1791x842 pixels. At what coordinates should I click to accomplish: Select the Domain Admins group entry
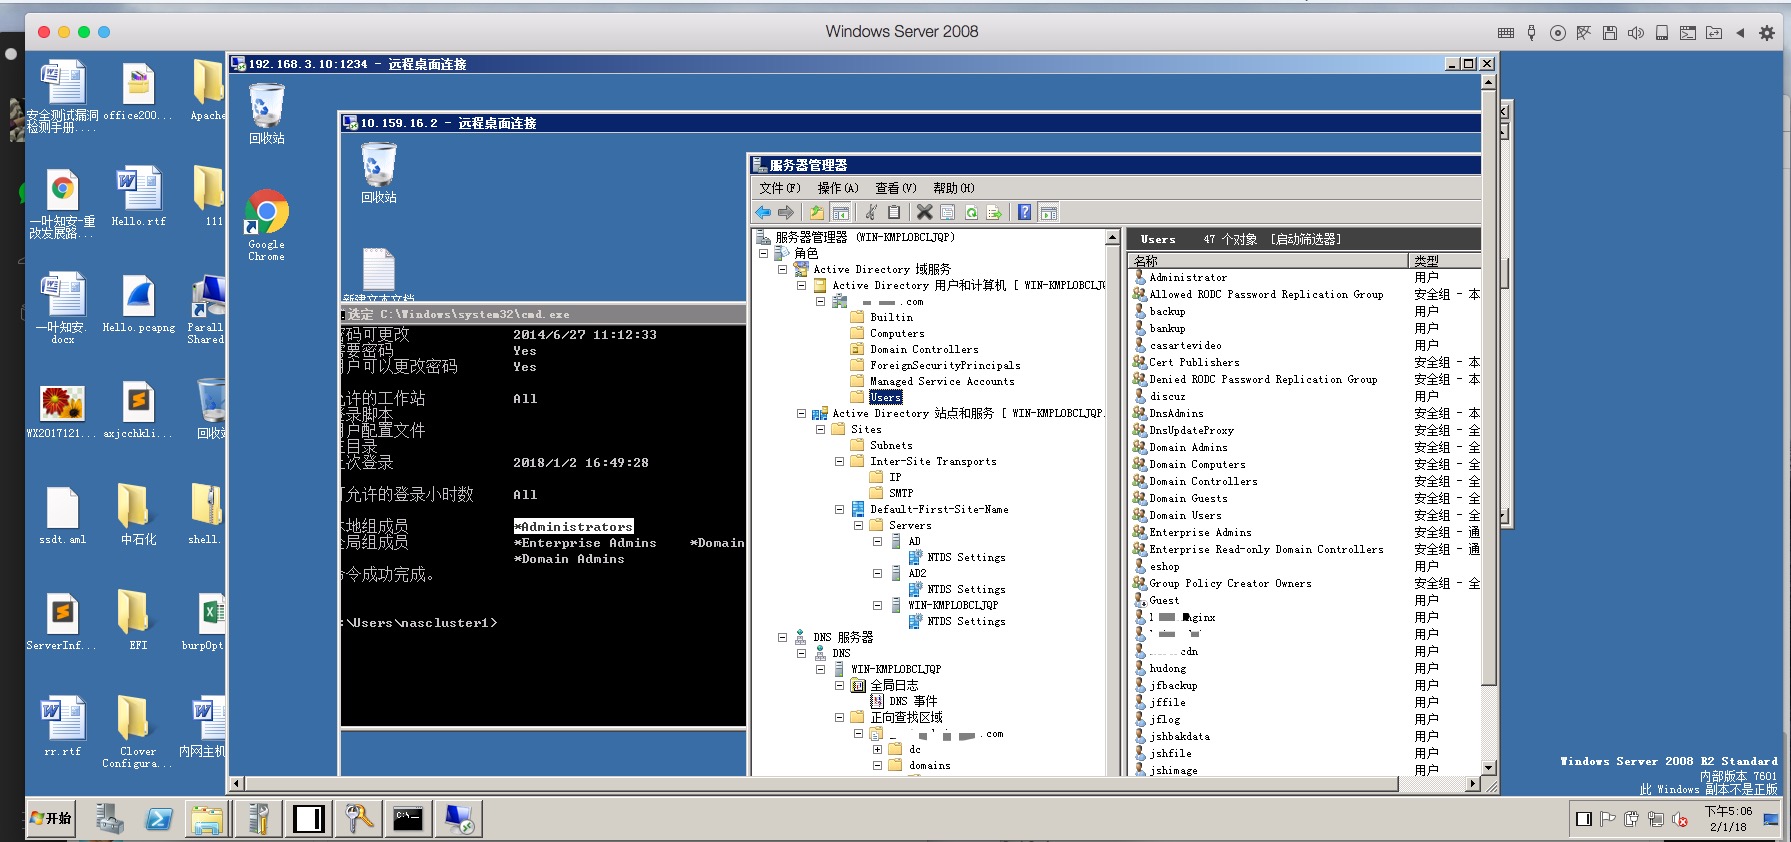click(1188, 448)
